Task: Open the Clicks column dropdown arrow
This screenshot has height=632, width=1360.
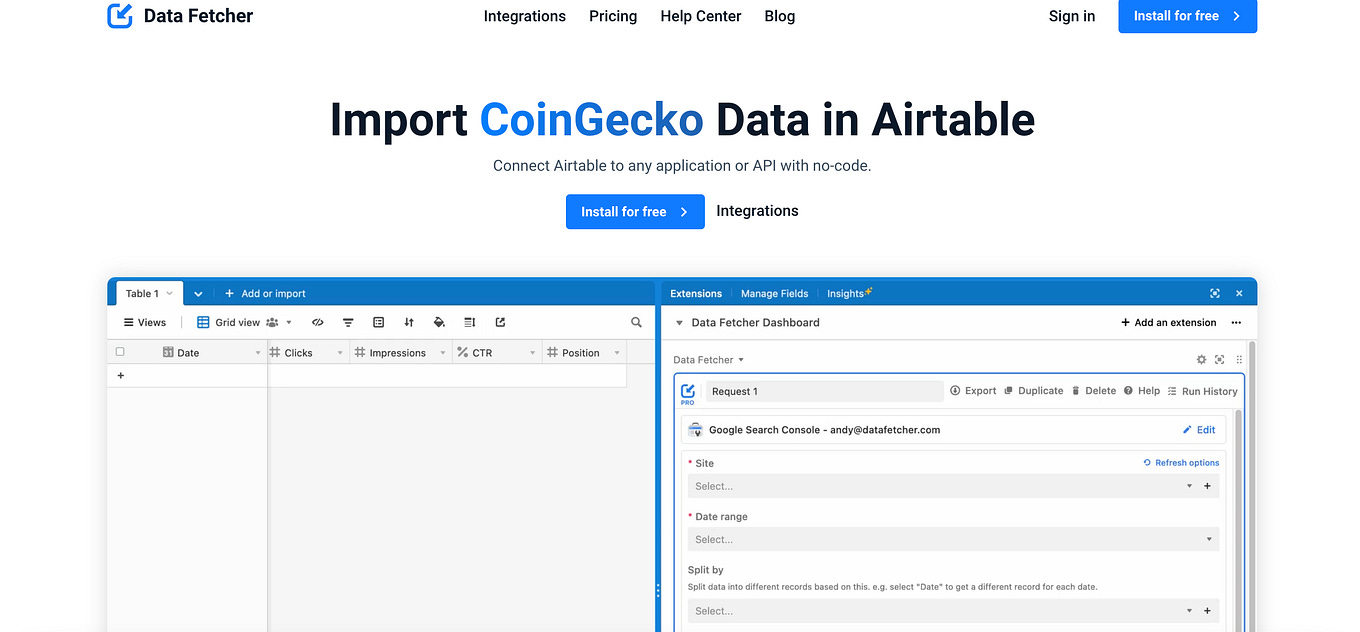Action: click(x=340, y=353)
